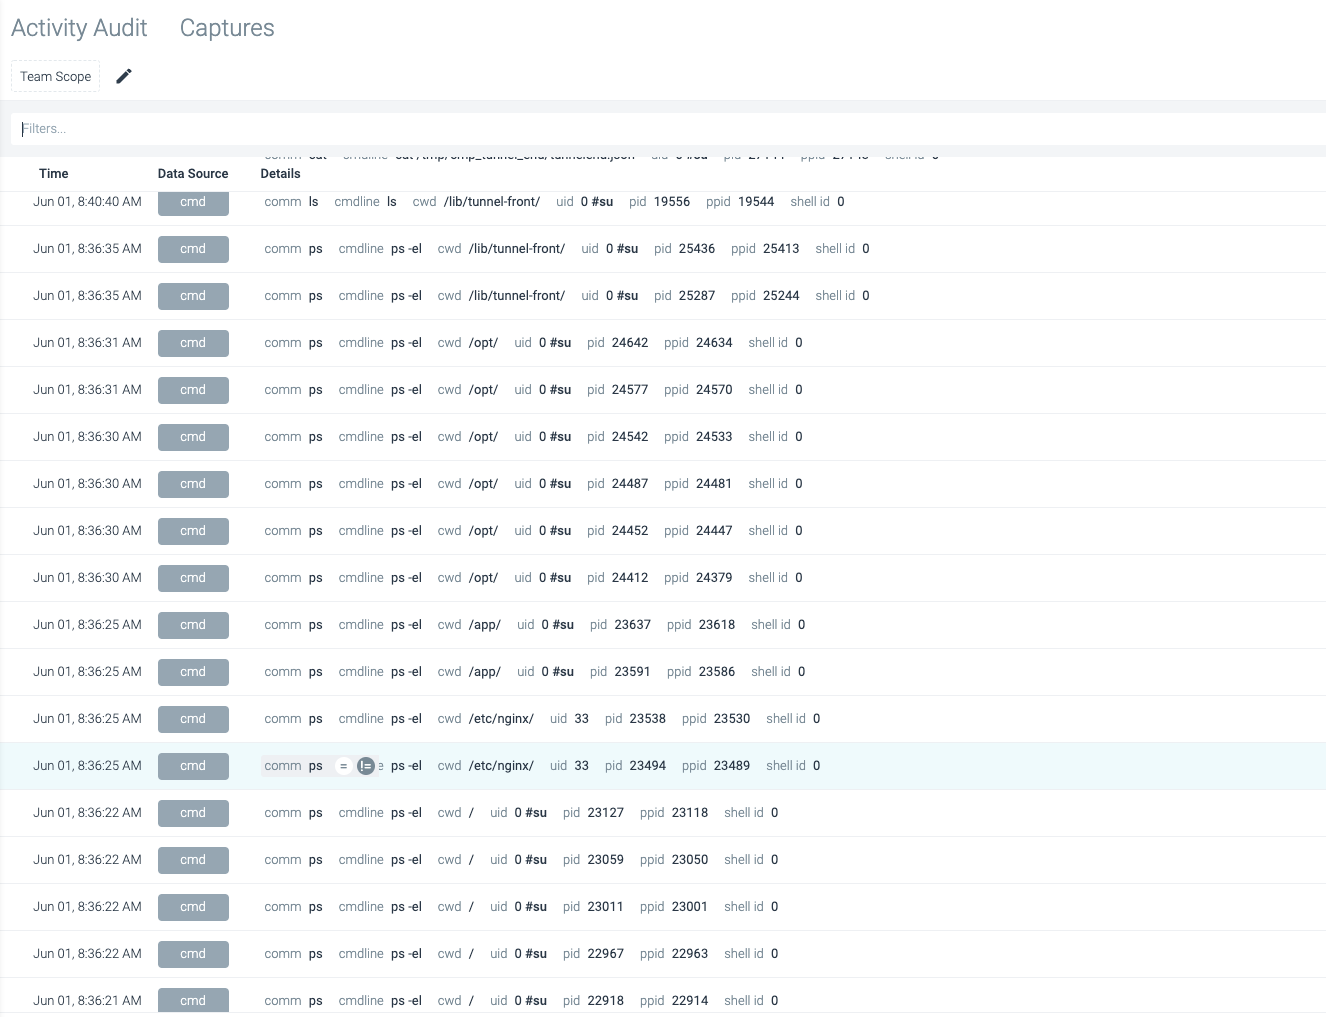The width and height of the screenshot is (1326, 1017).
Task: Click the equals filter icon on comm ps
Action: (x=343, y=766)
